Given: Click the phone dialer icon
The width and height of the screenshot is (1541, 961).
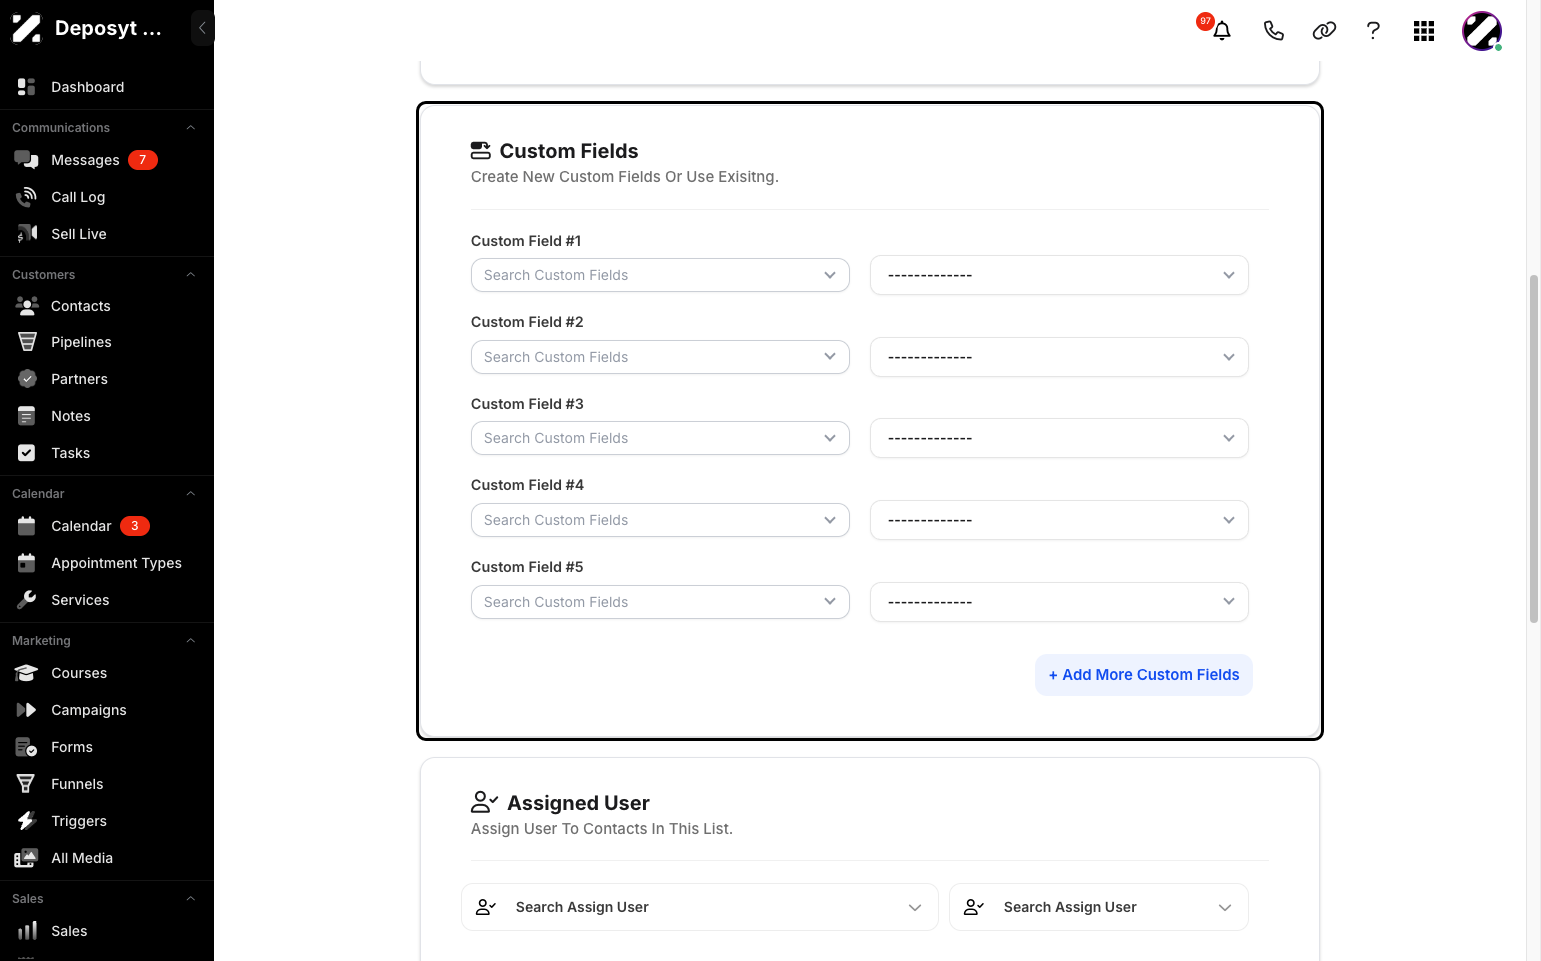Looking at the screenshot, I should 1273,31.
